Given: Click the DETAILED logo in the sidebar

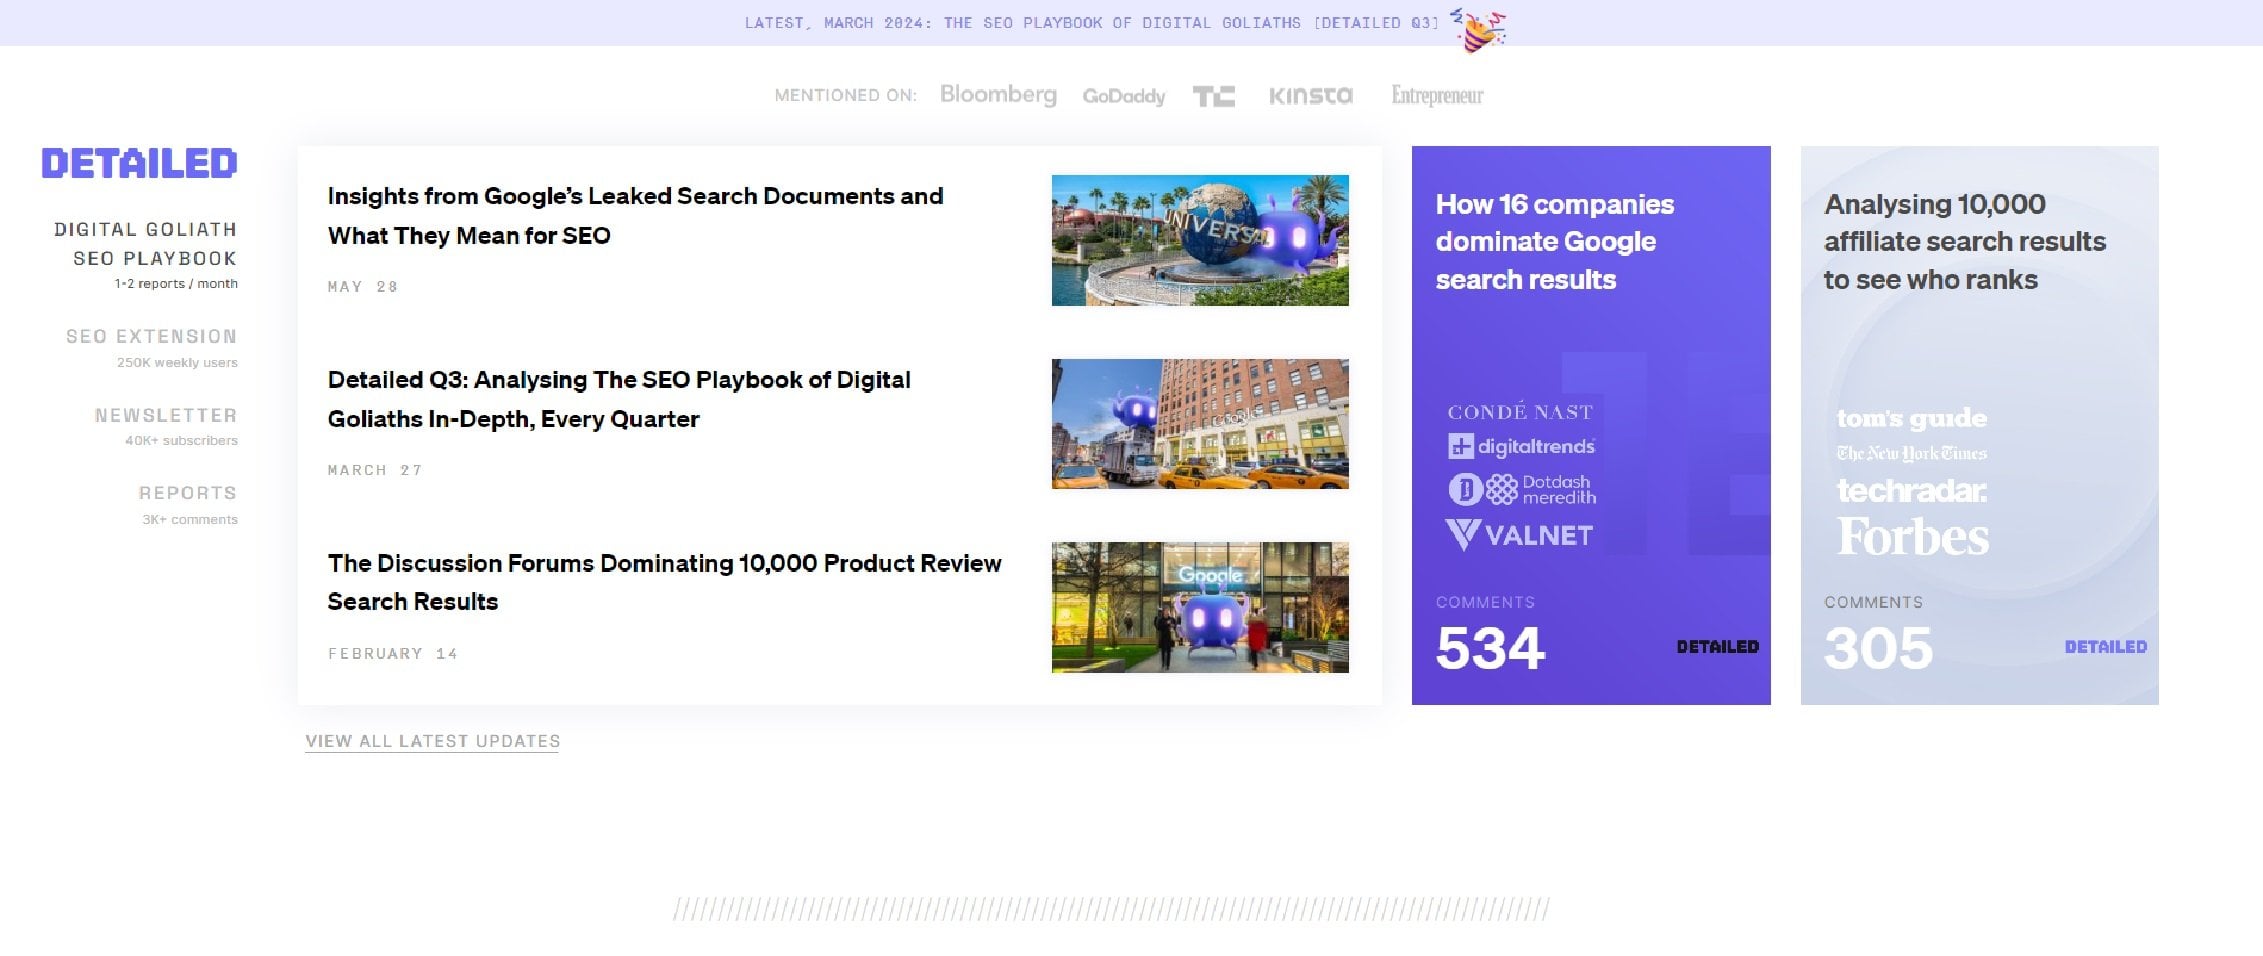Looking at the screenshot, I should 139,164.
